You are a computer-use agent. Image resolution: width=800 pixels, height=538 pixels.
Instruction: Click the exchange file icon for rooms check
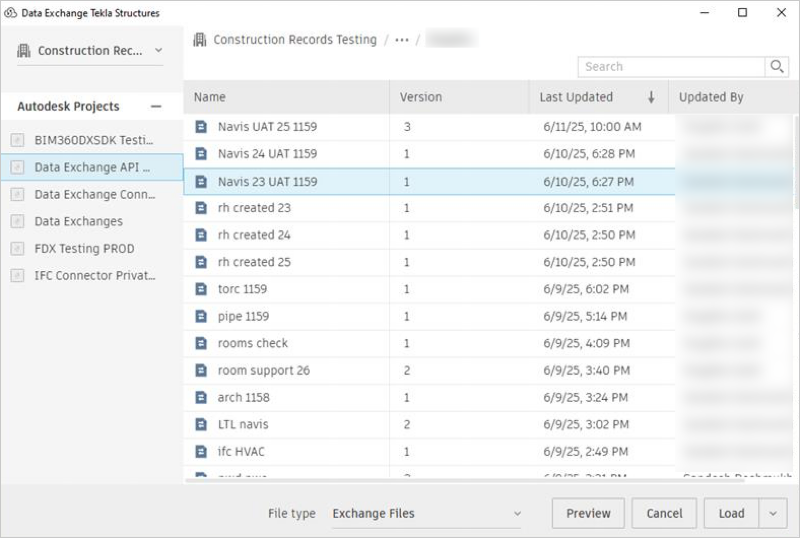point(202,343)
